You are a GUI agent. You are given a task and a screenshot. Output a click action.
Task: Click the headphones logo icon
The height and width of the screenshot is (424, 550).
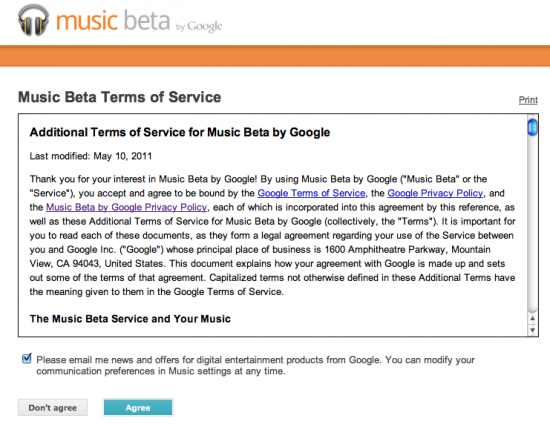33,20
